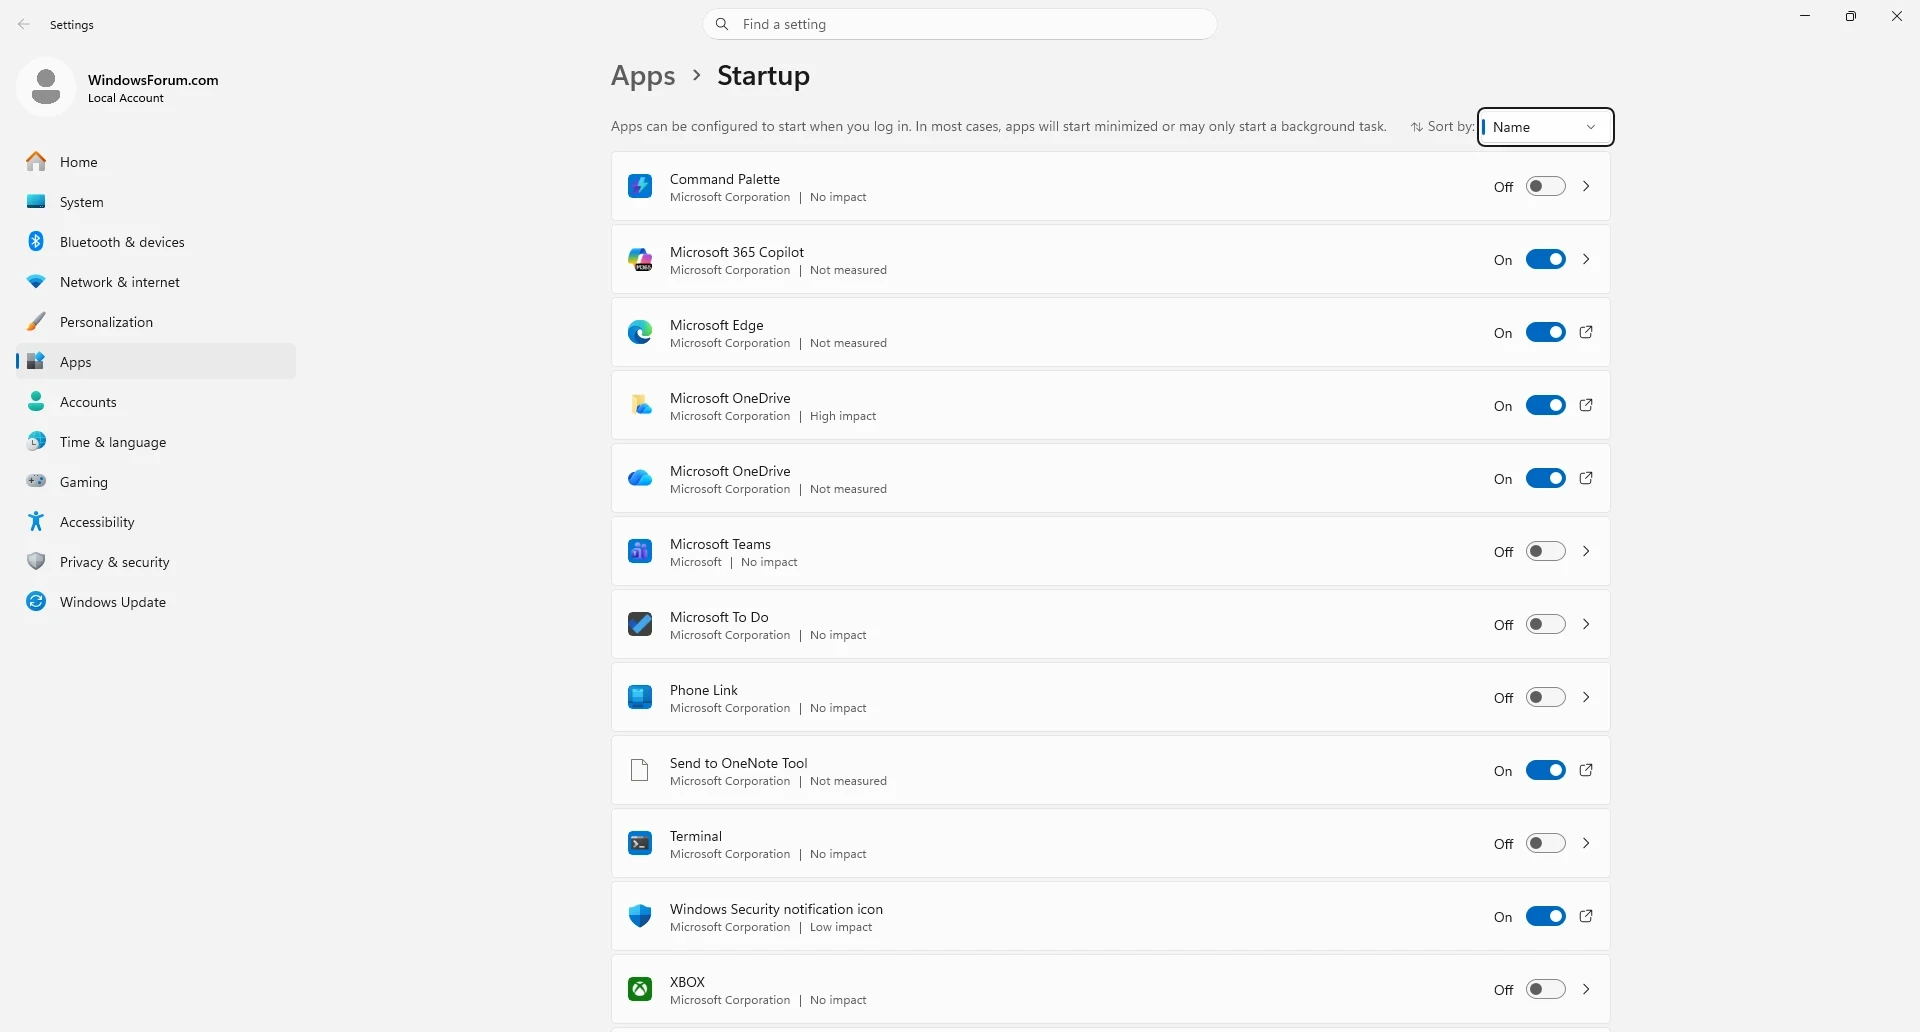
Task: Click the Find a setting search box
Action: tap(960, 24)
